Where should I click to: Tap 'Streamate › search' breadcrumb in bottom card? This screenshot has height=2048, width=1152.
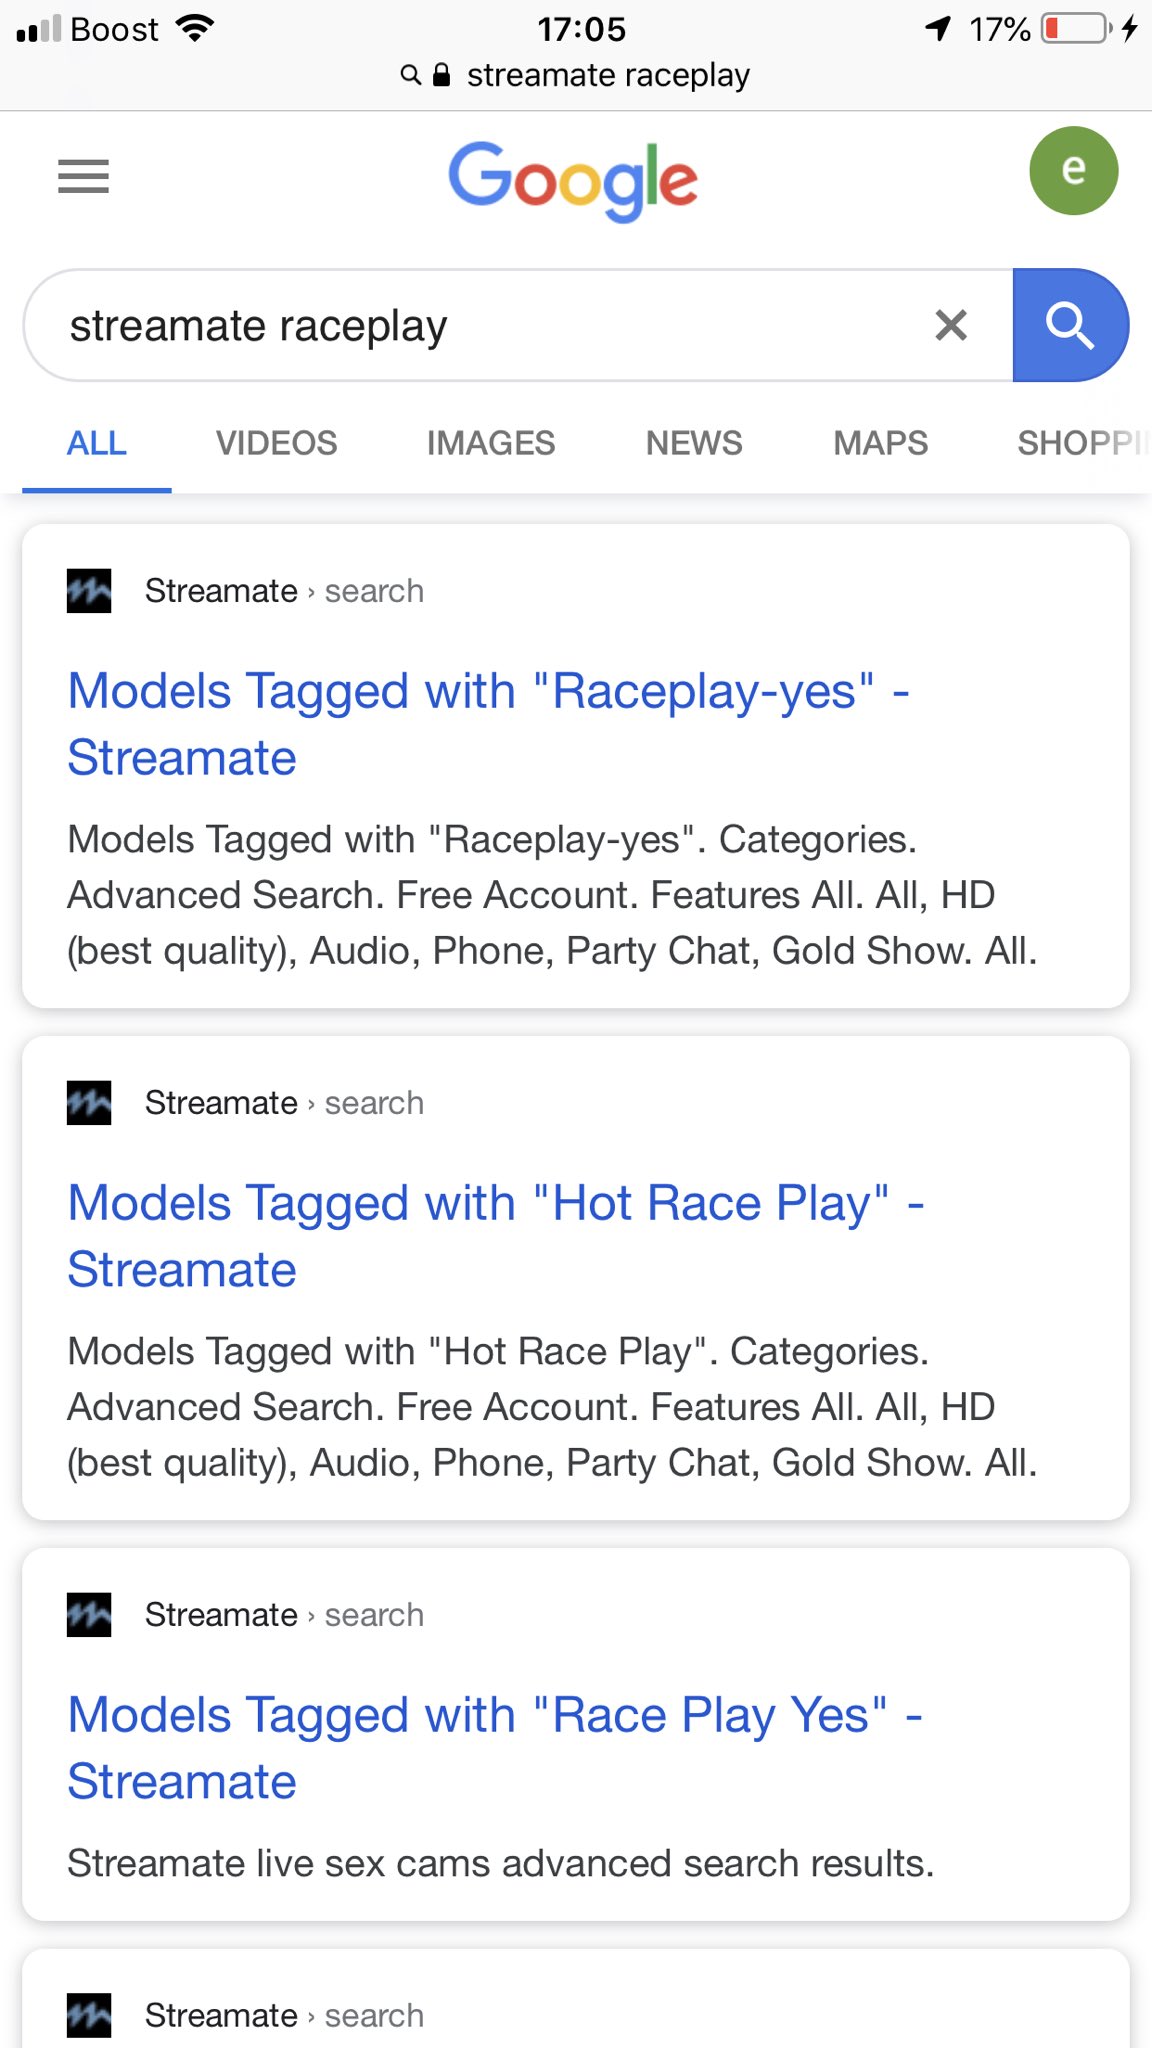pyautogui.click(x=284, y=2015)
